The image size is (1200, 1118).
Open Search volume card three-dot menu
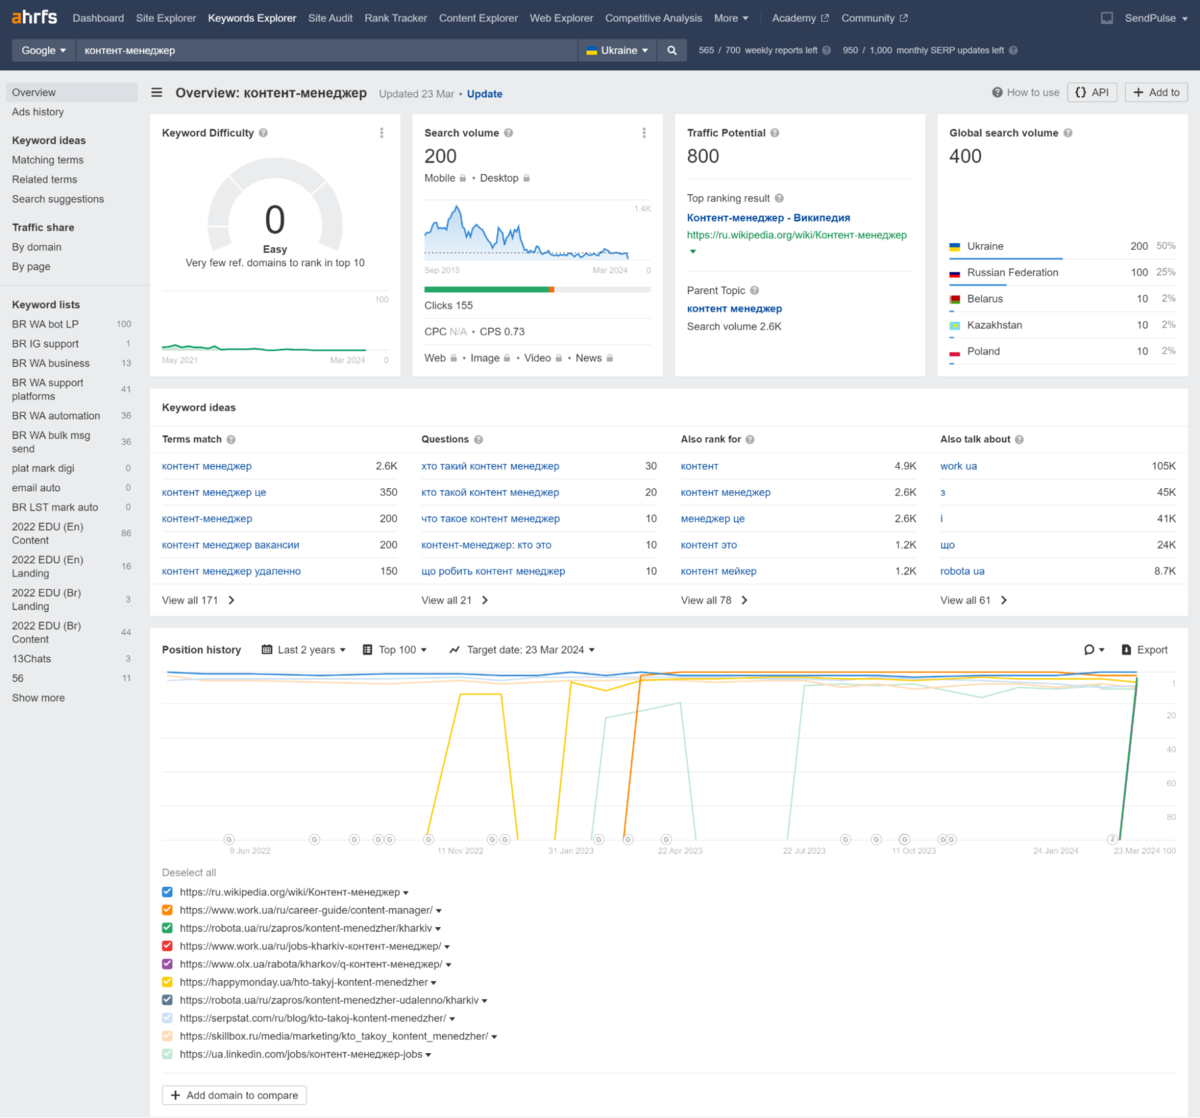644,133
